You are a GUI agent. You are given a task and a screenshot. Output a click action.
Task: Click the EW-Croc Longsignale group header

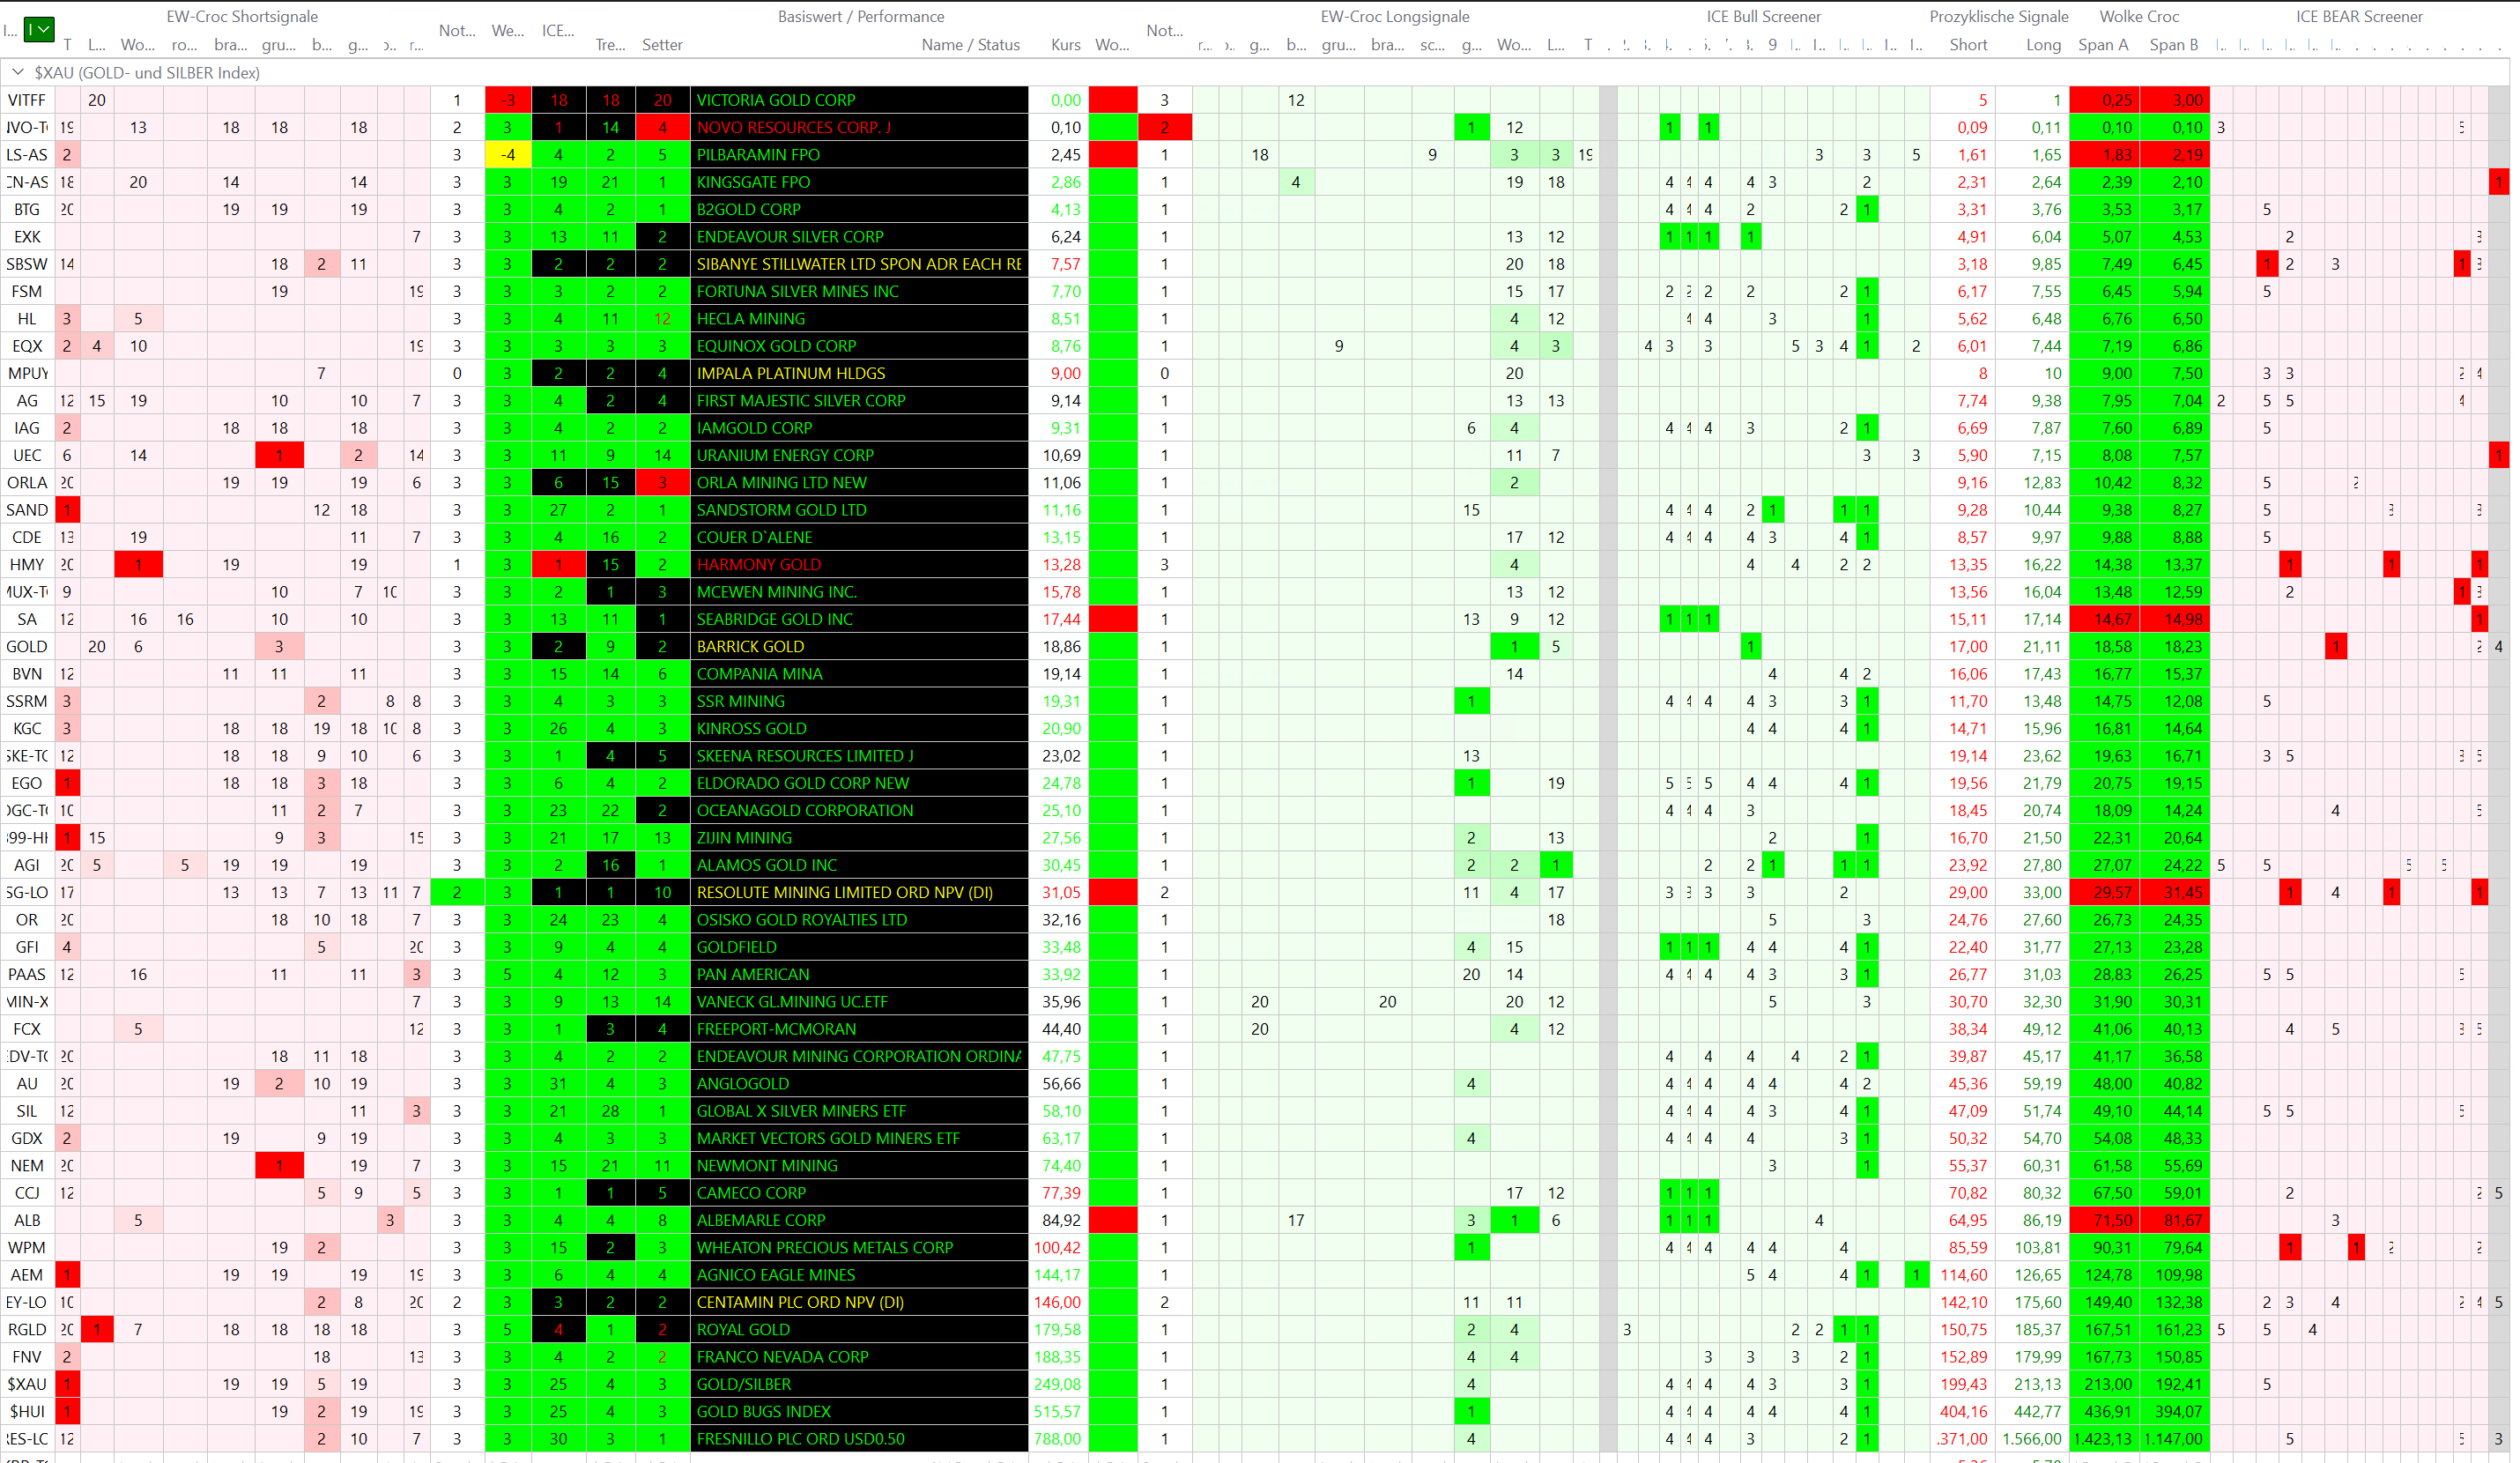1394,16
